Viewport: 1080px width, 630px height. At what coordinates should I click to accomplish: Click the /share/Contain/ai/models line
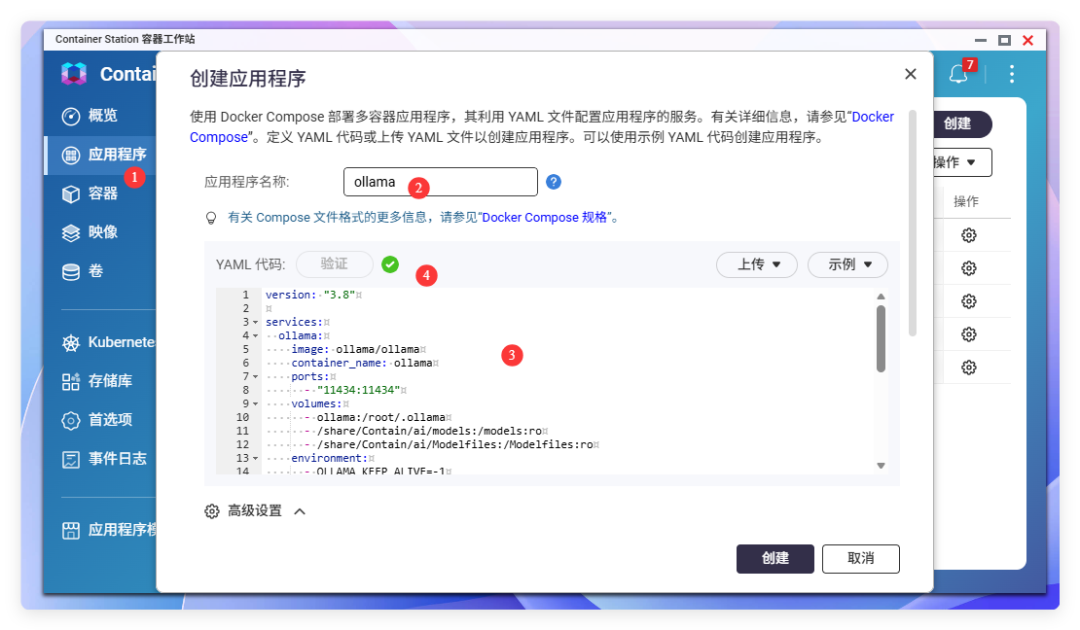point(429,431)
